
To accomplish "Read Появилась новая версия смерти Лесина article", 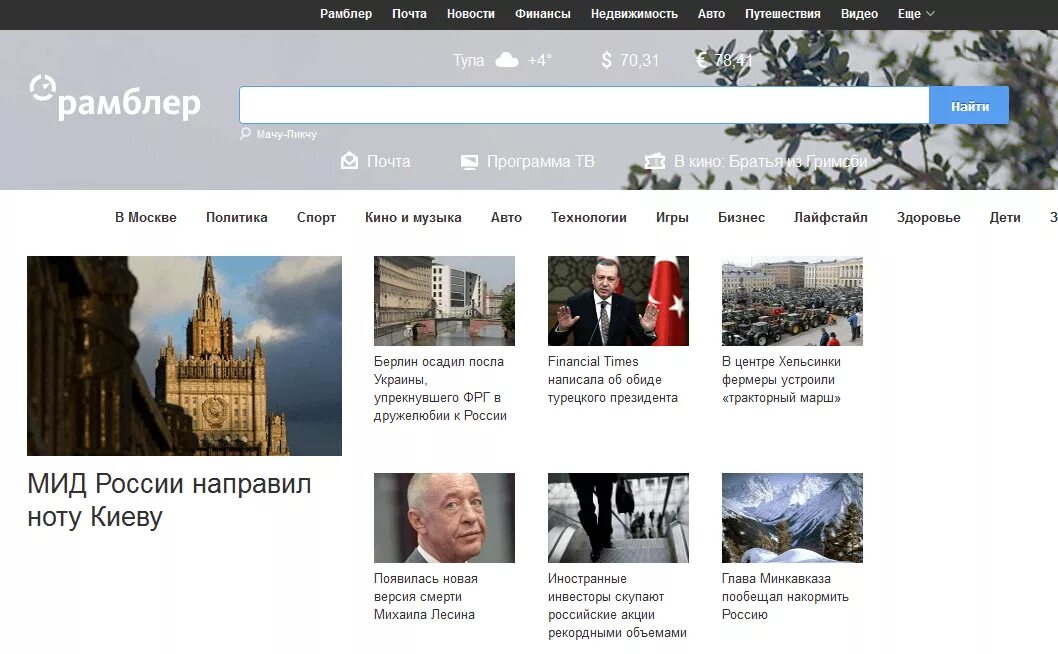I will click(x=425, y=597).
